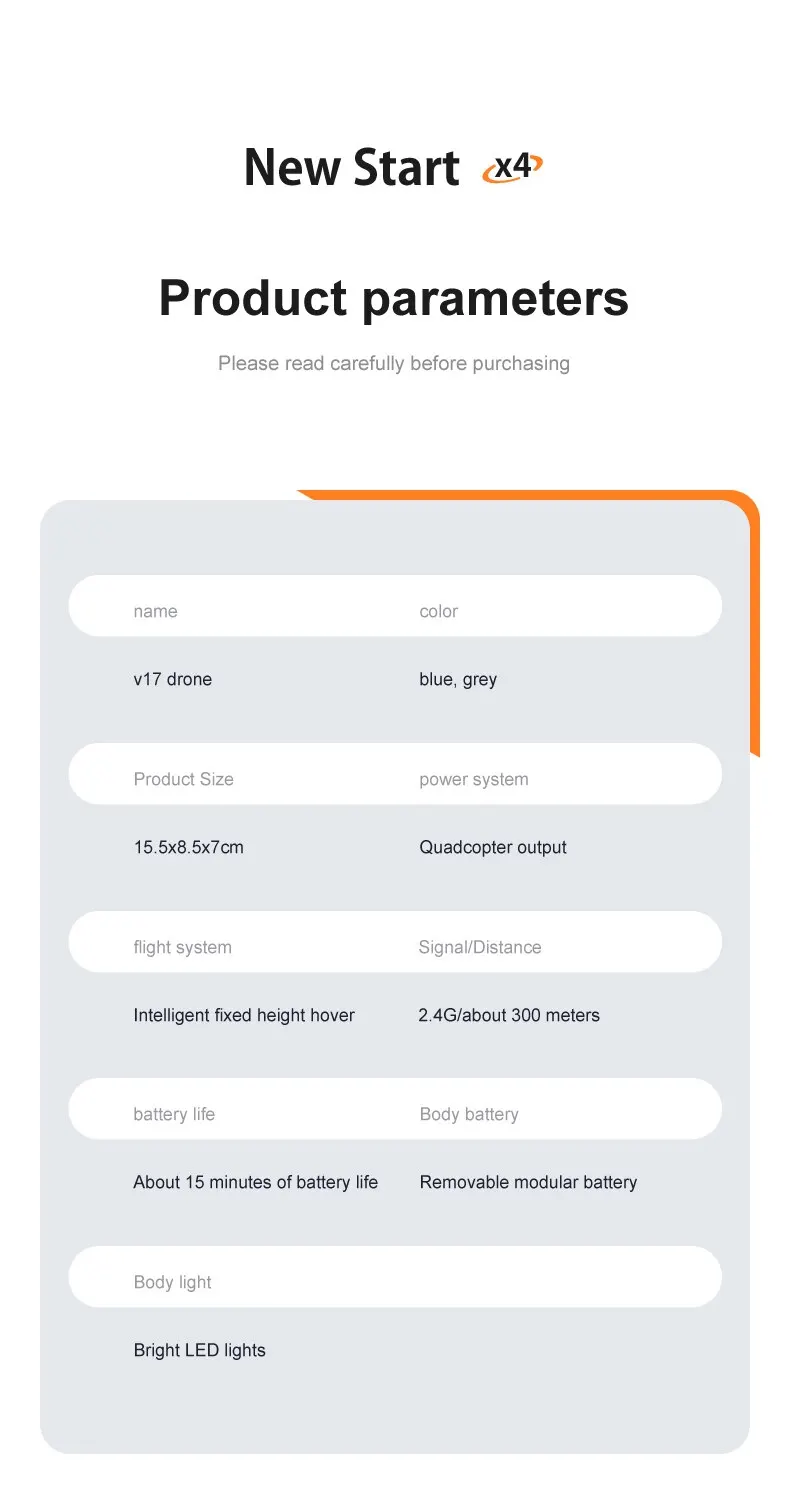Image resolution: width=790 pixels, height=1486 pixels.
Task: Select the "15.5x8.5x7cm" size value
Action: tap(188, 847)
